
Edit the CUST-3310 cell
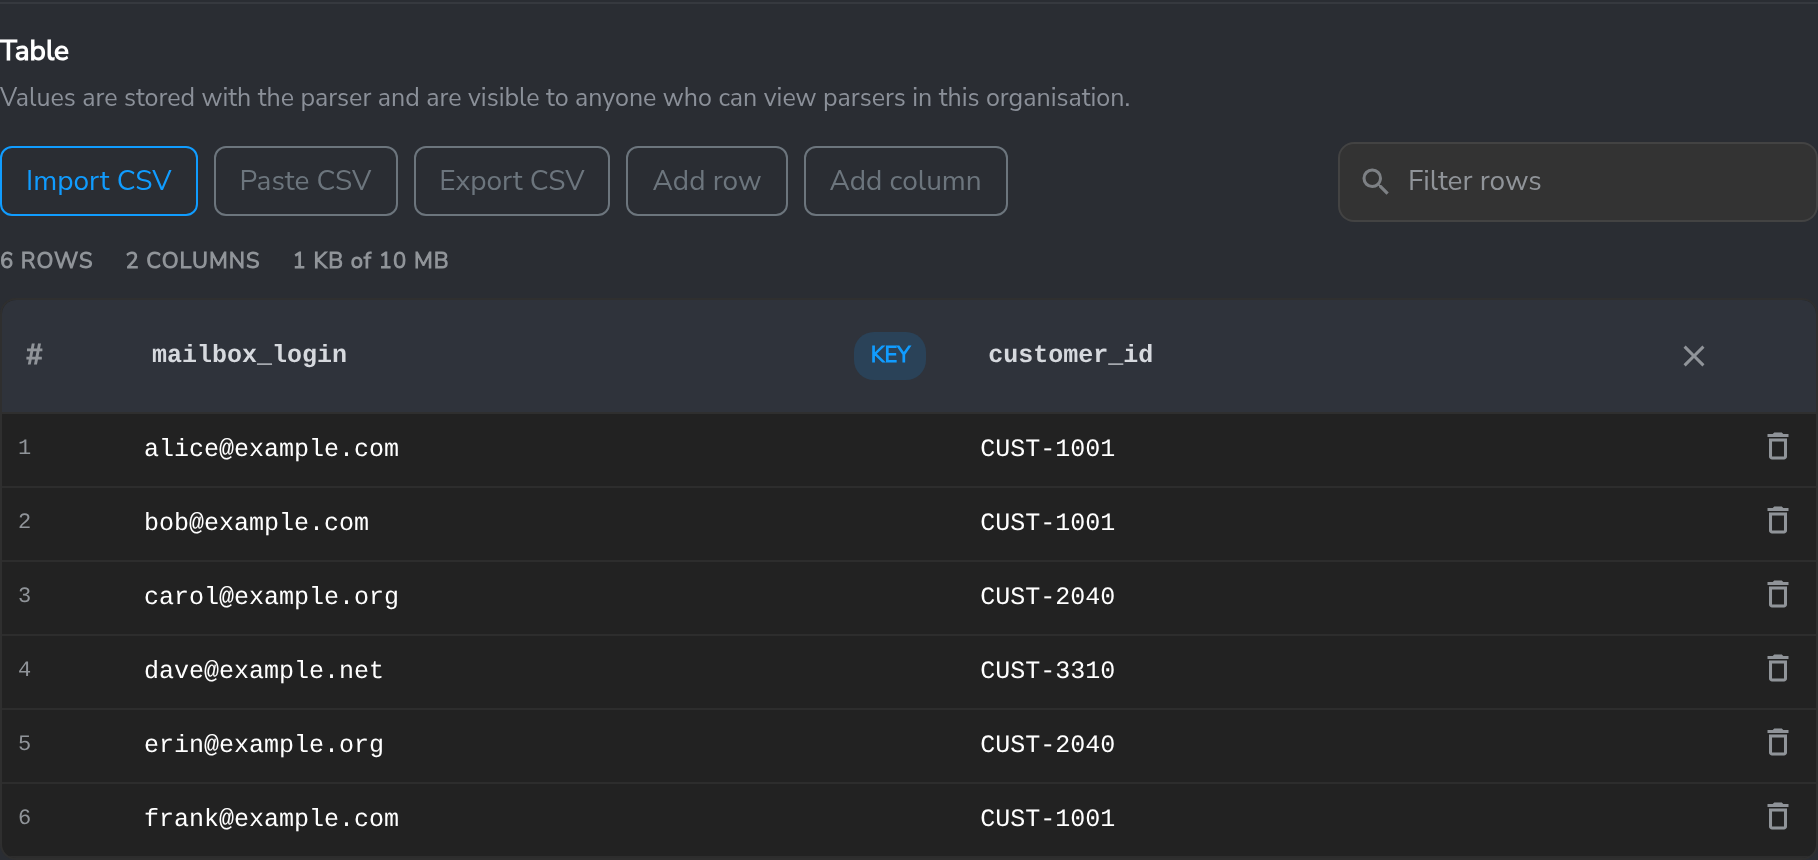tap(1047, 670)
